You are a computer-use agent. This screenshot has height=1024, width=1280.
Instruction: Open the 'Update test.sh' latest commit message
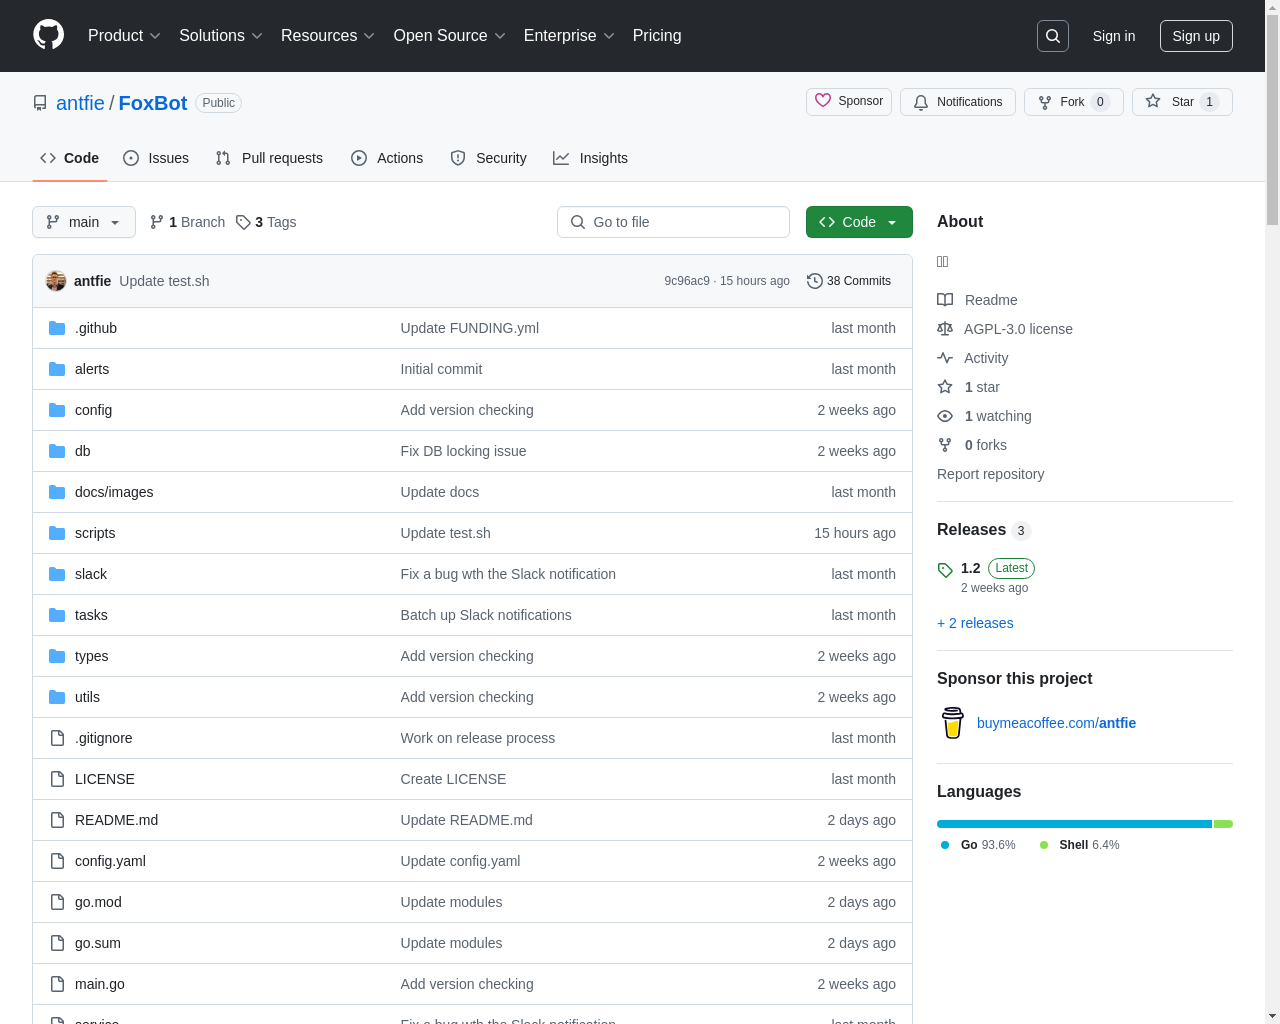pos(164,281)
